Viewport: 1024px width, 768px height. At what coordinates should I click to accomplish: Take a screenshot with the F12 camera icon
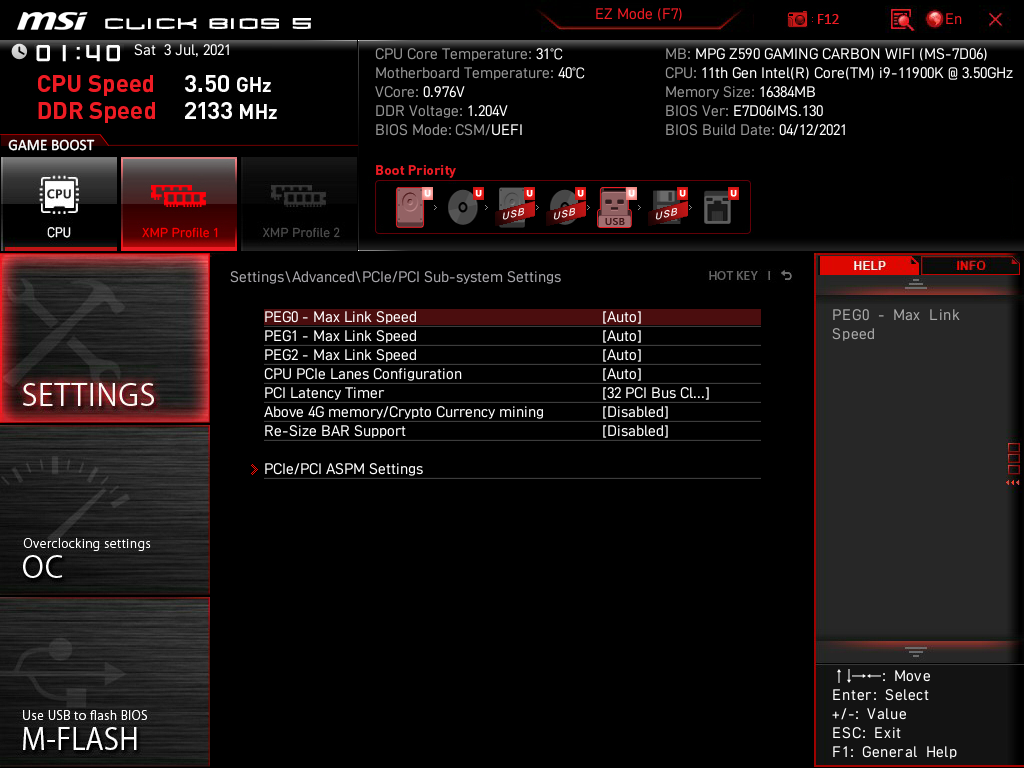797,20
